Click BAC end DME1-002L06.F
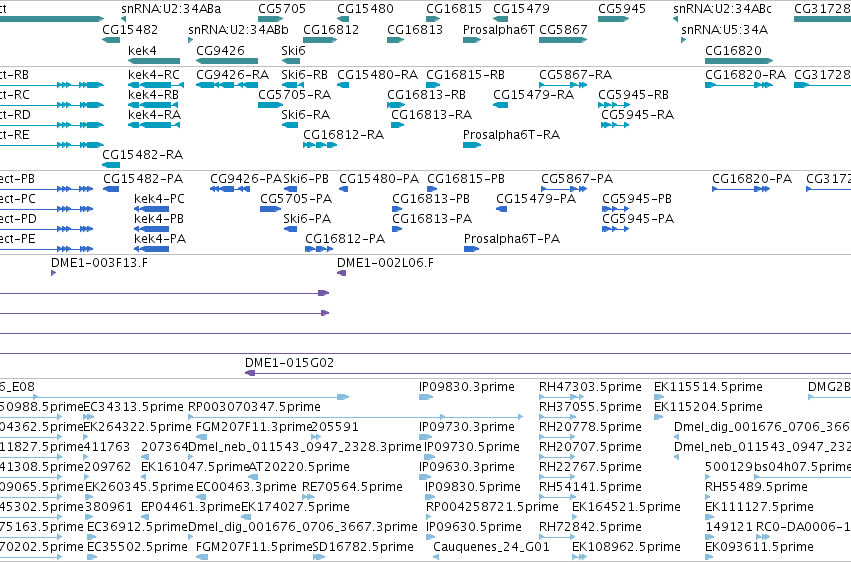851x562 pixels. (385, 263)
